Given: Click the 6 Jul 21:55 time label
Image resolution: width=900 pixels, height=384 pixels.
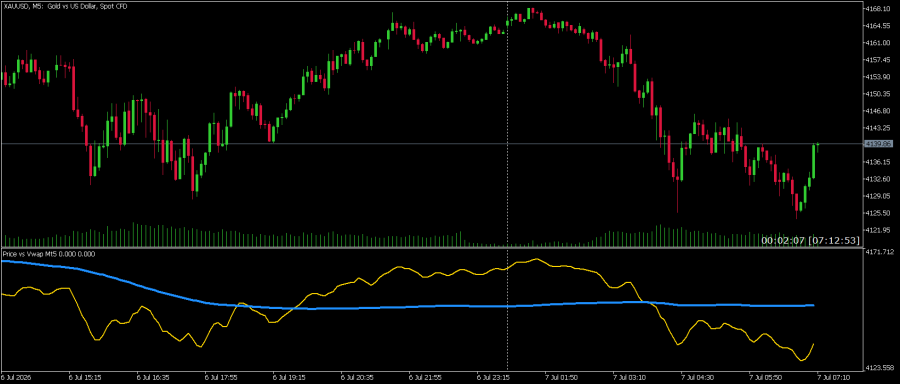Looking at the screenshot, I should pyautogui.click(x=426, y=378).
